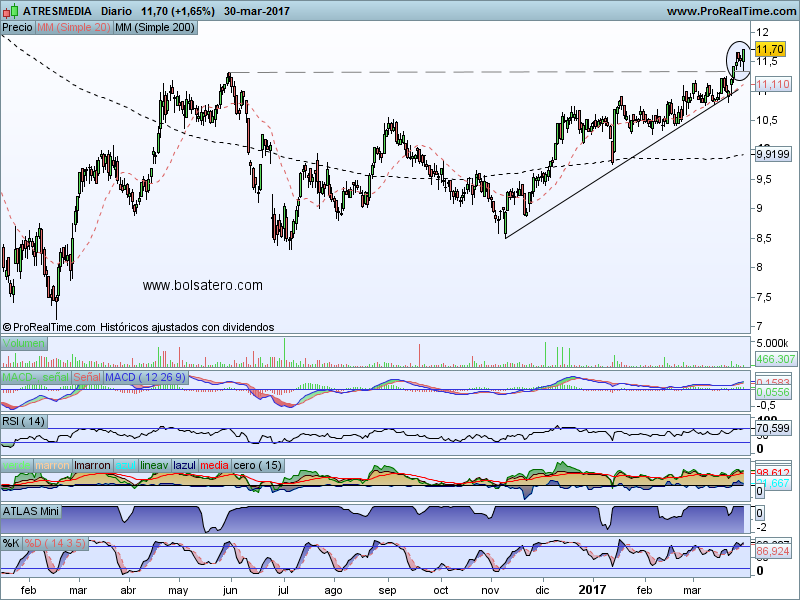Click the red Señal label in MACD panel

tap(86, 376)
